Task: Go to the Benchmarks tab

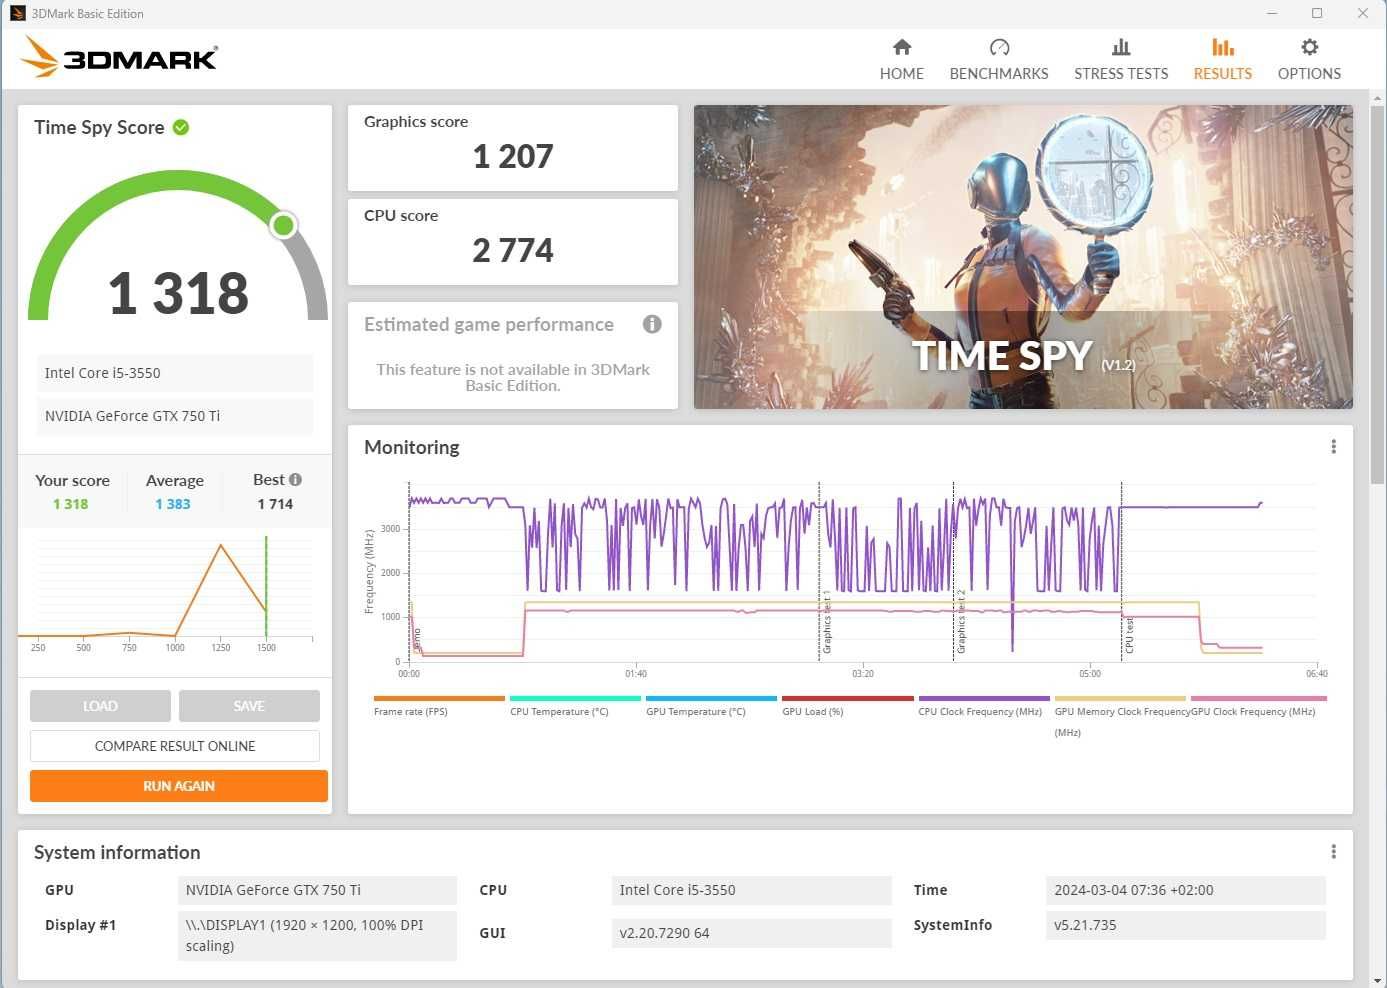Action: click(999, 59)
